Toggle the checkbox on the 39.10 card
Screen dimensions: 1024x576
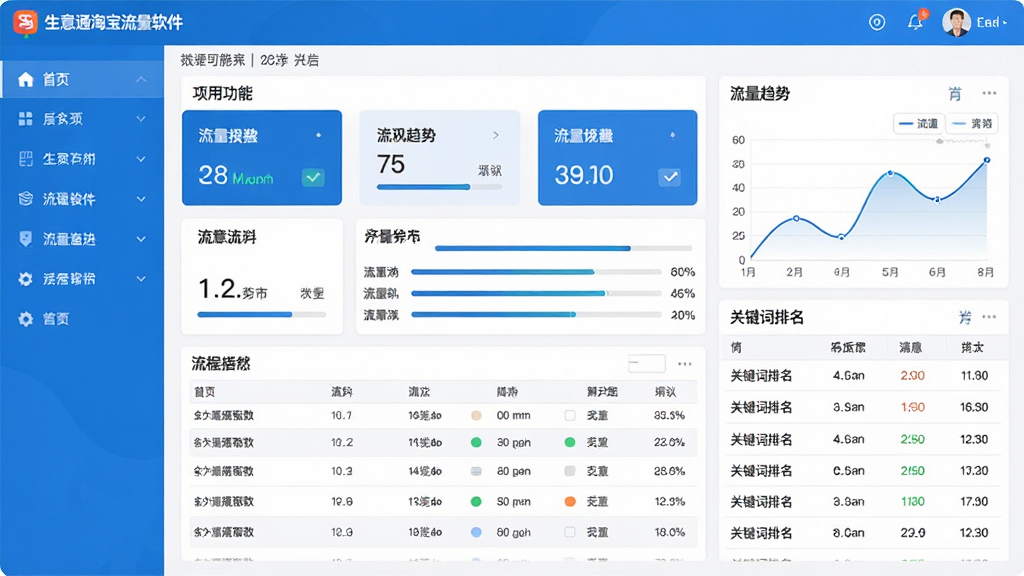[669, 177]
